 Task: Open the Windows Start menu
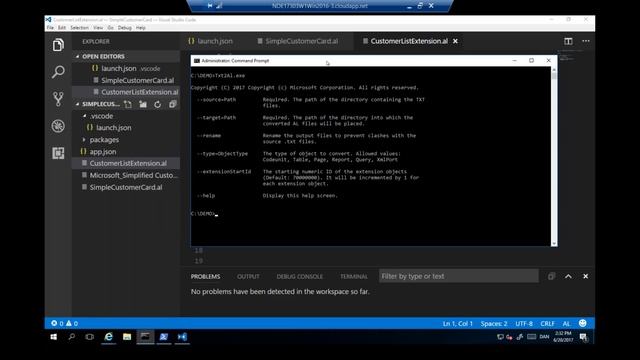pos(53,337)
